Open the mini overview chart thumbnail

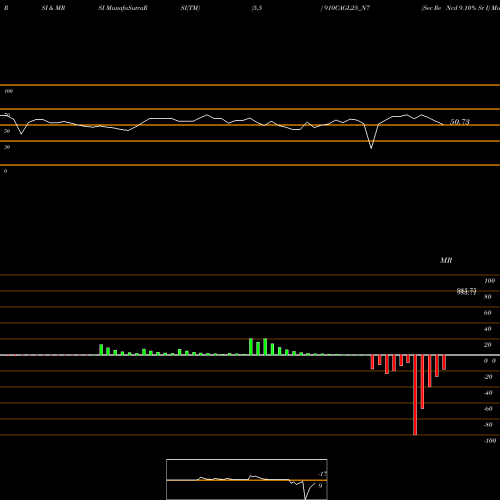247,479
